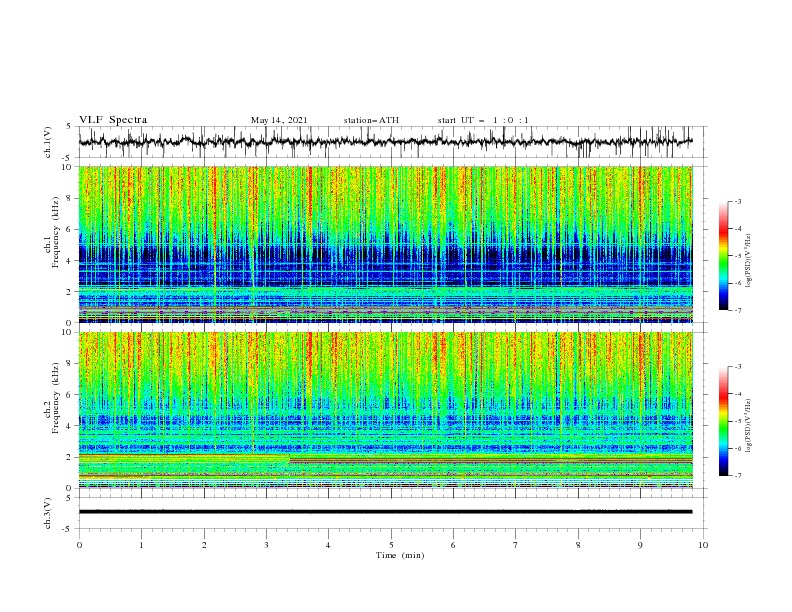Image resolution: width=792 pixels, height=612 pixels.
Task: Click the ch.1 spectrogram panel
Action: coord(386,244)
